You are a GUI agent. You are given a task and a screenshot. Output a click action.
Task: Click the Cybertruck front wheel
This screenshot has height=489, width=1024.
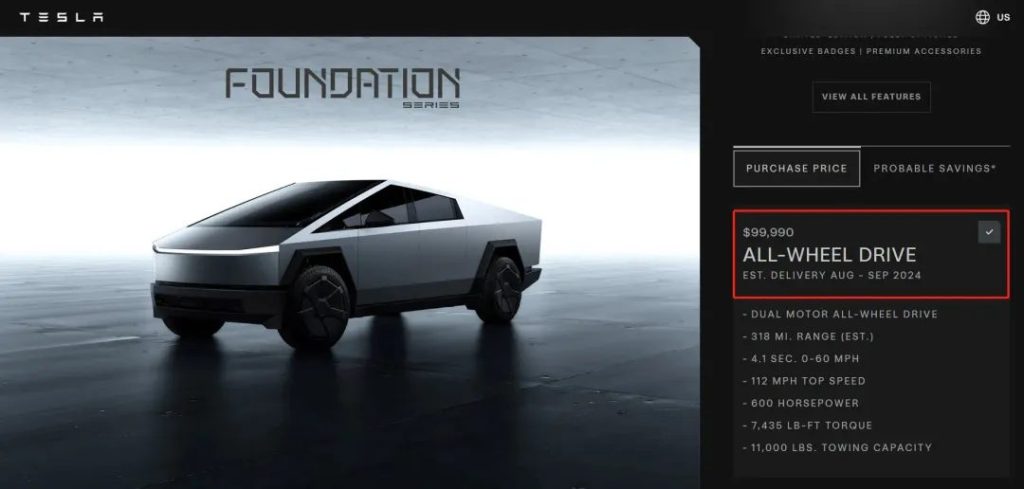click(x=314, y=306)
